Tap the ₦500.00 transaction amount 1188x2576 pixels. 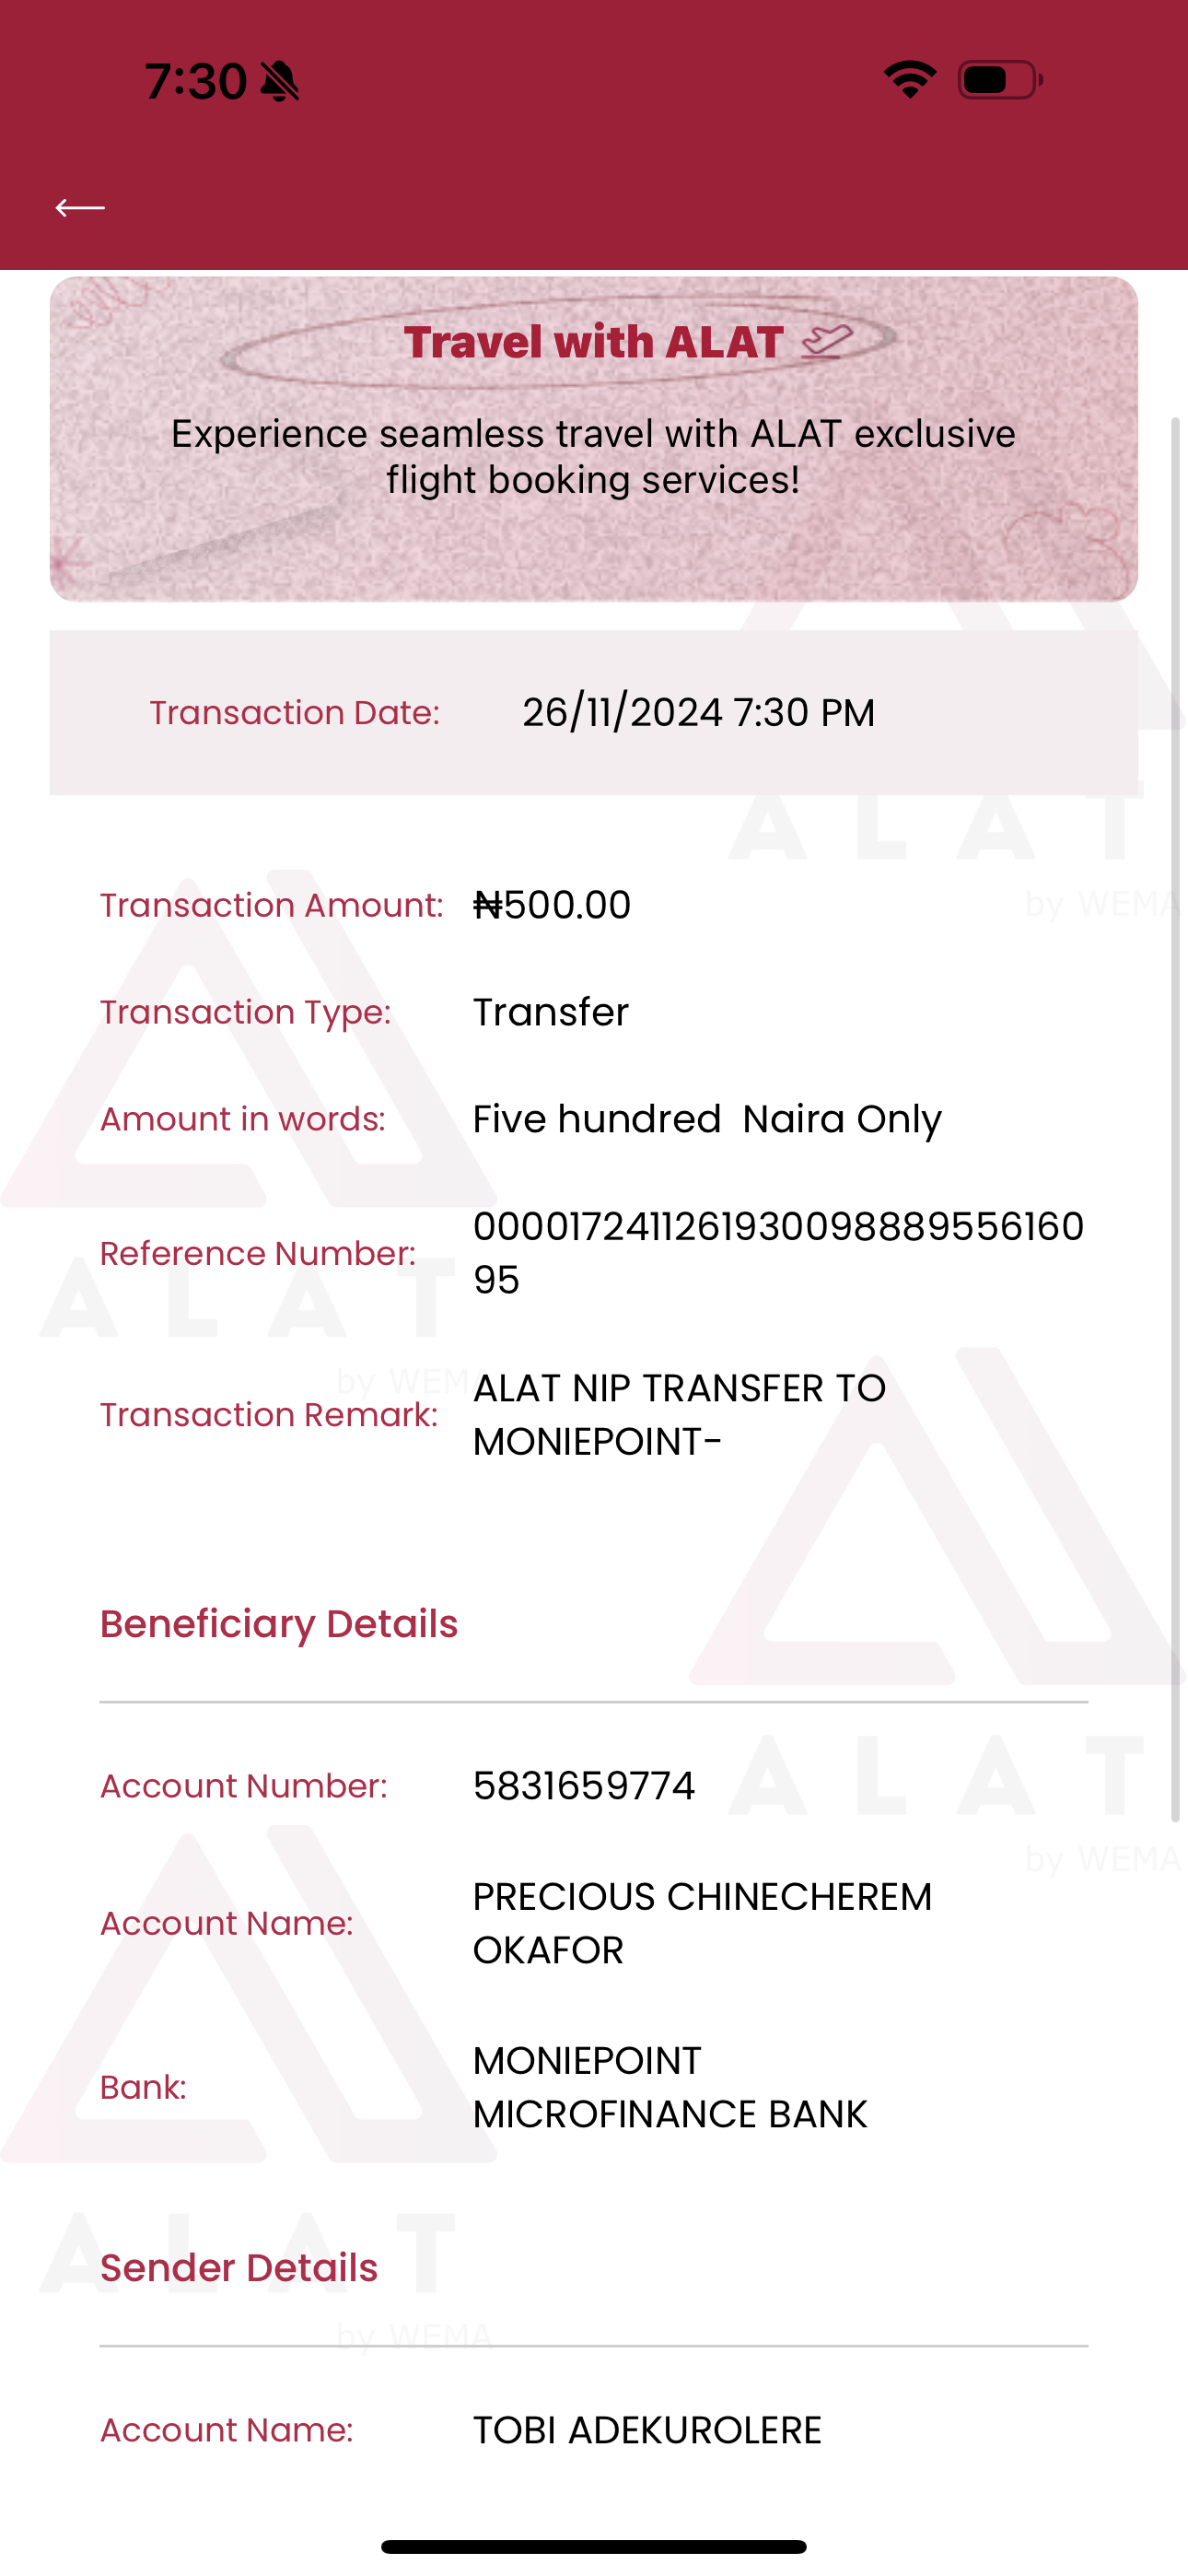point(552,905)
